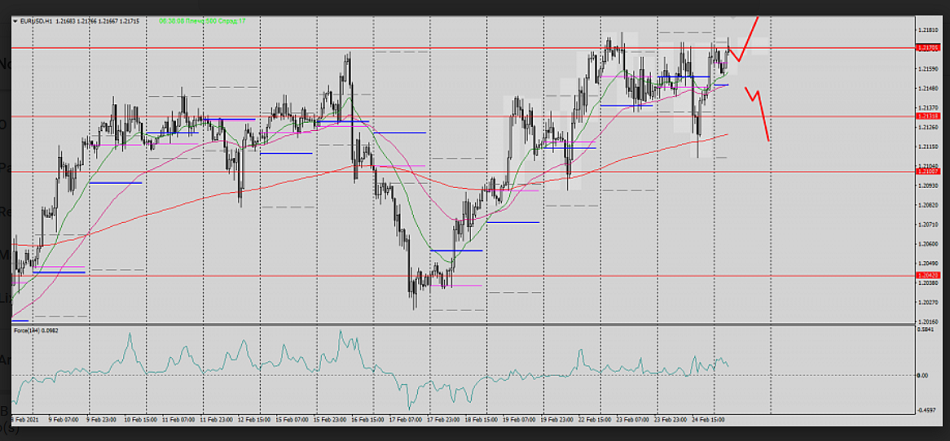The height and width of the screenshot is (441, 950).
Task: Select the red 1.20420 price level tag
Action: (926, 275)
